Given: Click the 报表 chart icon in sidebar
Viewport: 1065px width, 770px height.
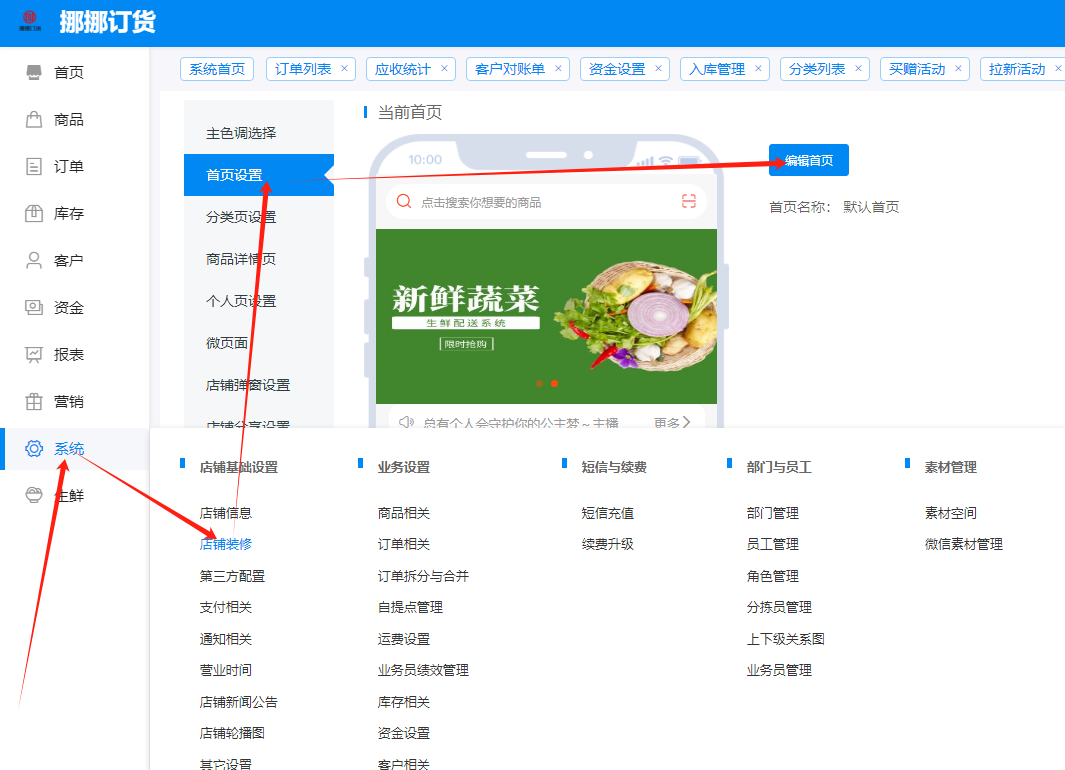Looking at the screenshot, I should pos(34,354).
